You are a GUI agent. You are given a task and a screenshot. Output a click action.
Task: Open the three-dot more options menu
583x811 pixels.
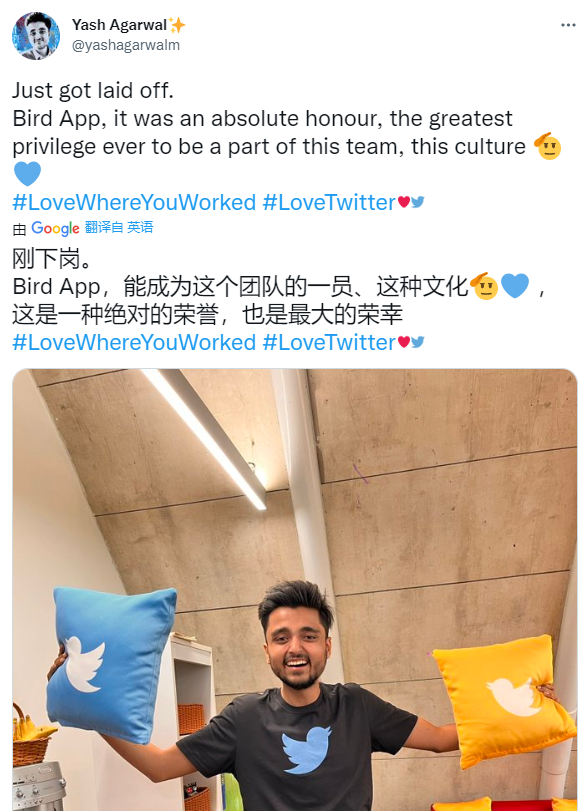[567, 25]
